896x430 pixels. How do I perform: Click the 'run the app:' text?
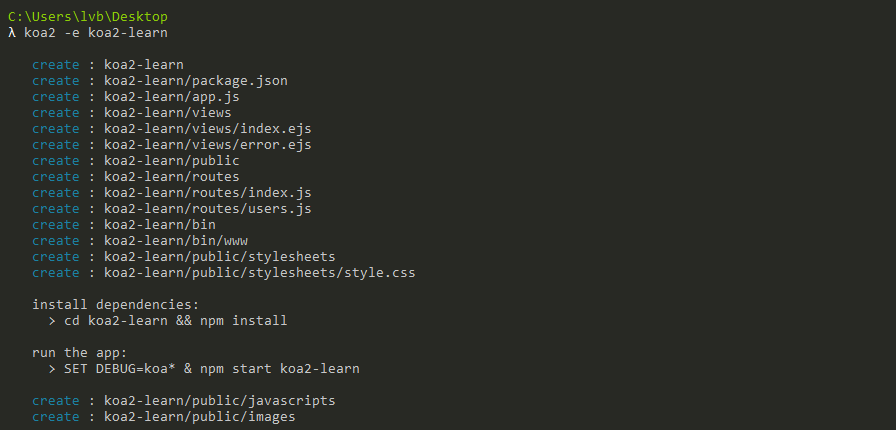click(79, 353)
